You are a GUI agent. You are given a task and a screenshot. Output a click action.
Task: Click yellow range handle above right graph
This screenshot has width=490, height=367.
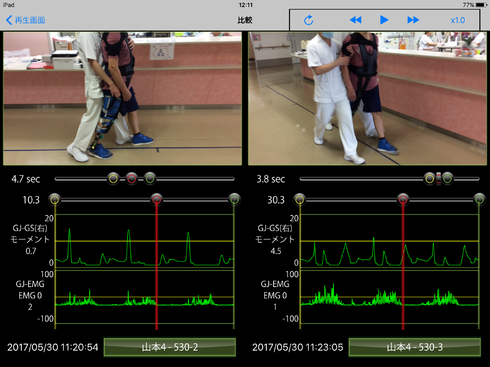pyautogui.click(x=300, y=199)
